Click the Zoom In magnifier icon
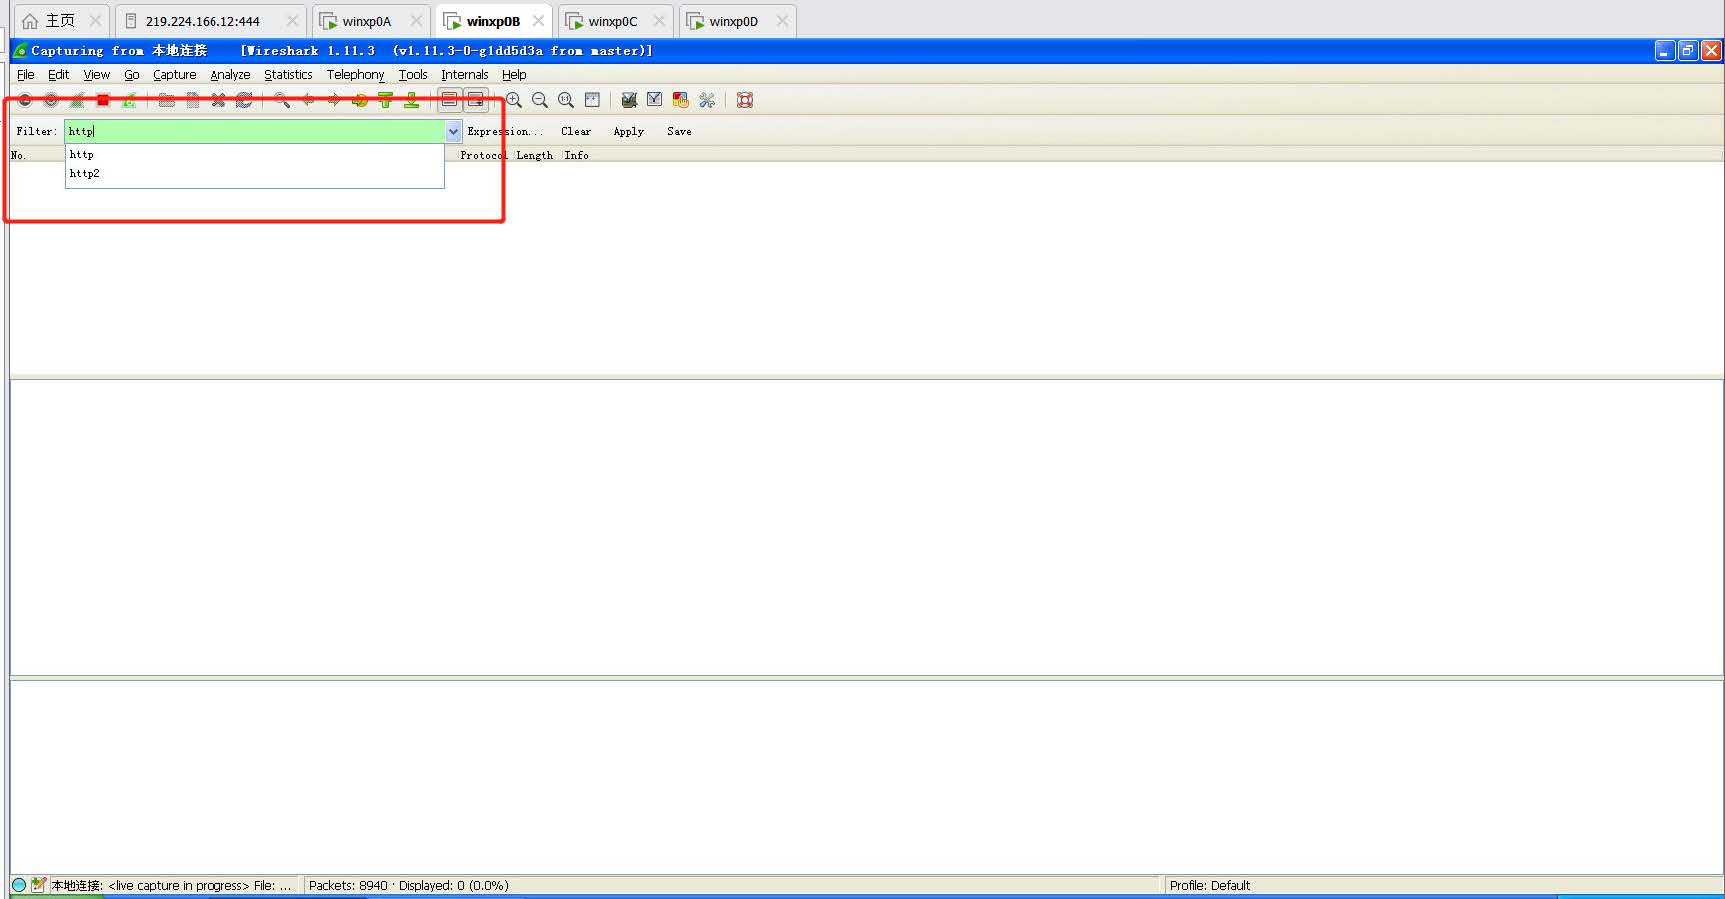The width and height of the screenshot is (1725, 899). (x=514, y=100)
